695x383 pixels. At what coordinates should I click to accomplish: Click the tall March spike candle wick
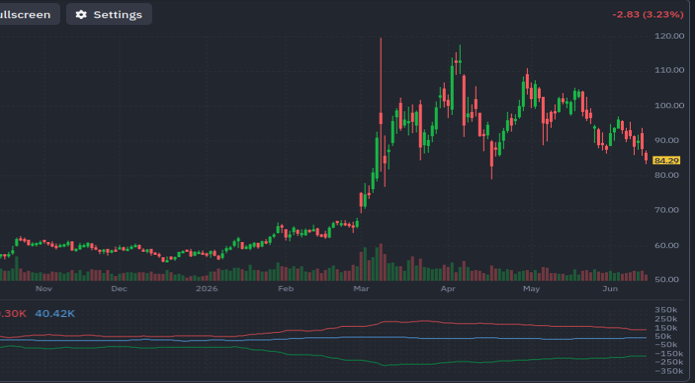[381, 75]
